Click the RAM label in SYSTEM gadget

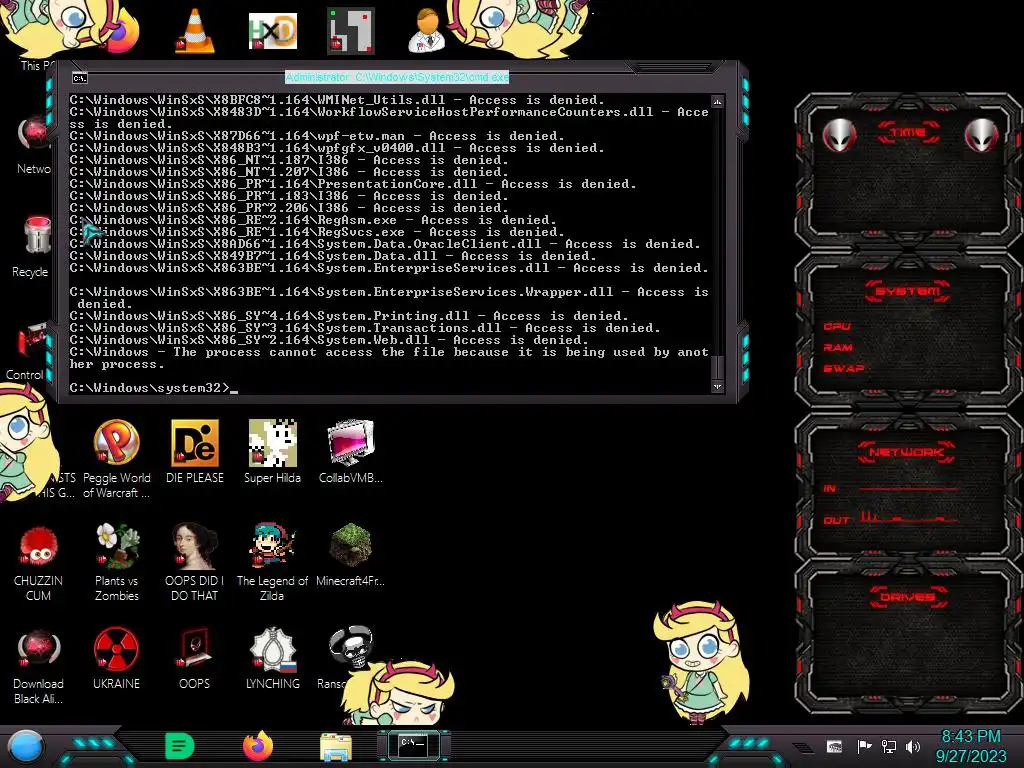click(x=838, y=347)
